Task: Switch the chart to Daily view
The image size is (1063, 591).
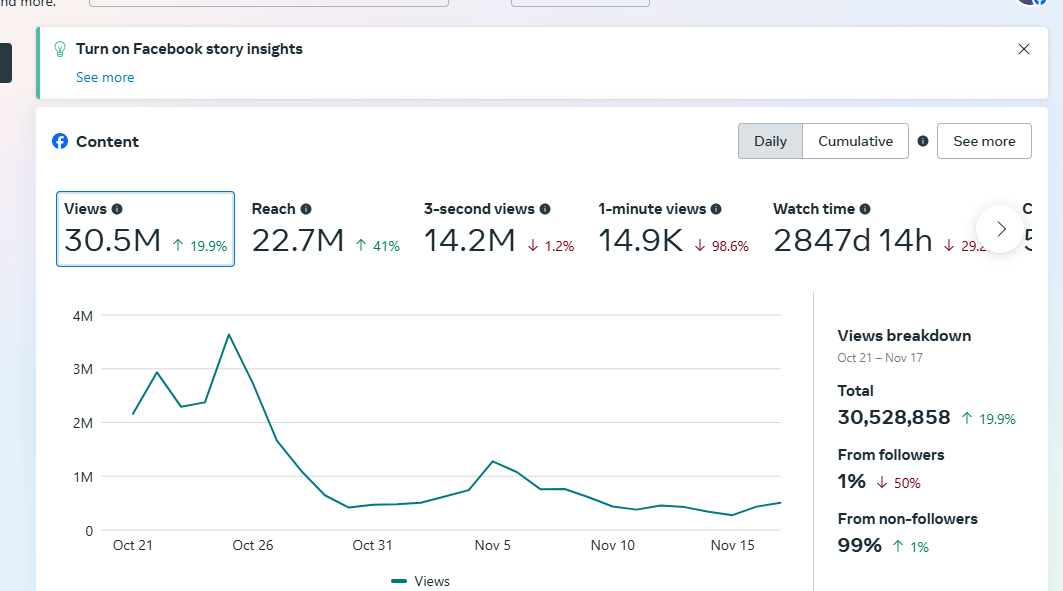Action: tap(770, 141)
